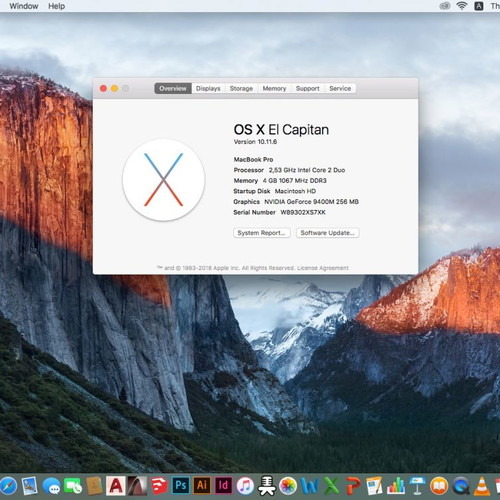Select the Overview tab

[173, 88]
